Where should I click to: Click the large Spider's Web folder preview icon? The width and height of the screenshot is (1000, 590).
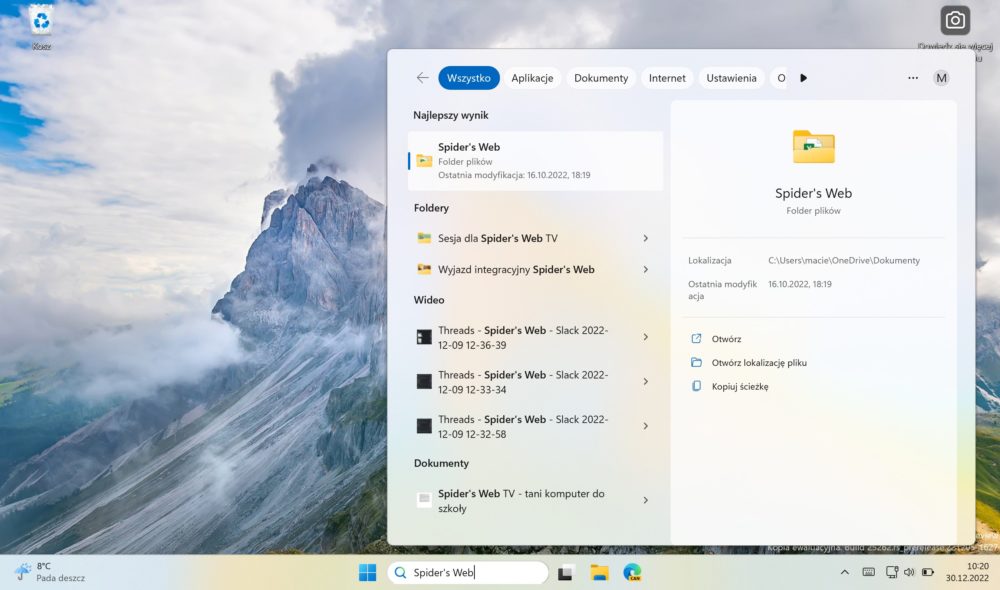point(813,147)
